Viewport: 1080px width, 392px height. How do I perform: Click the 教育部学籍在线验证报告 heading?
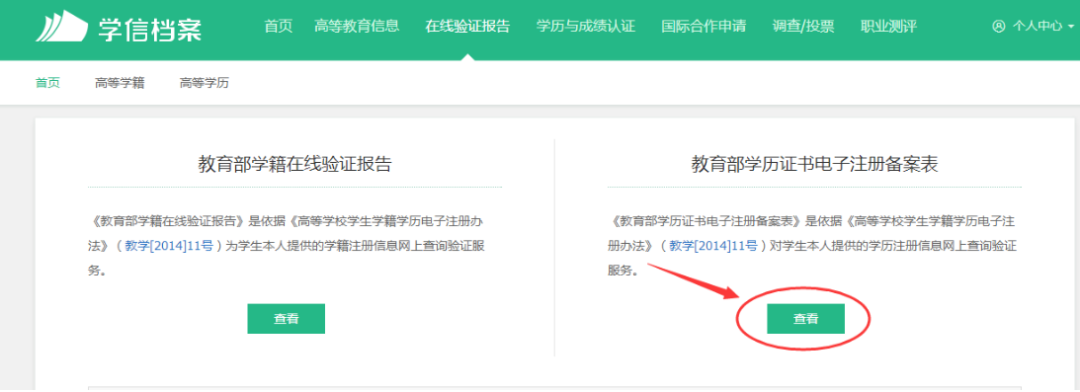[x=295, y=165]
